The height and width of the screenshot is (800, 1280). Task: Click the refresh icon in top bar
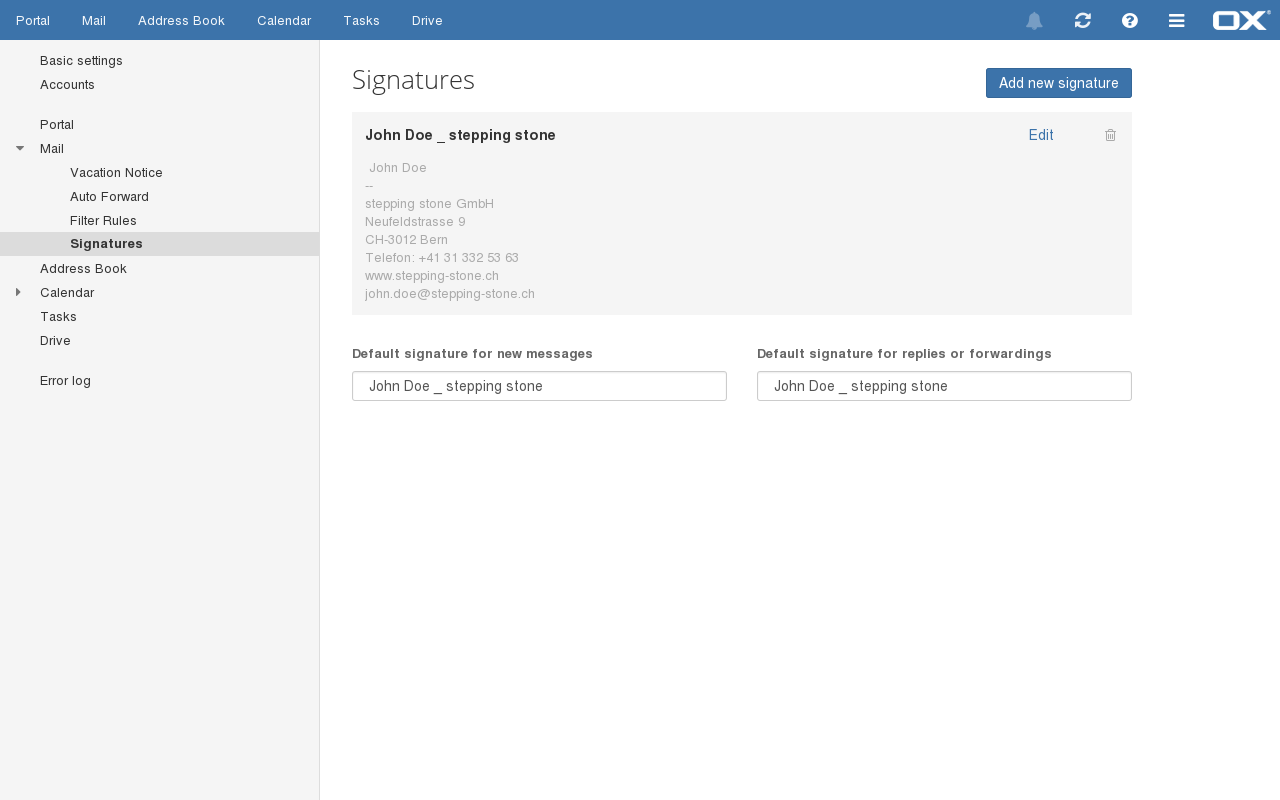point(1082,21)
